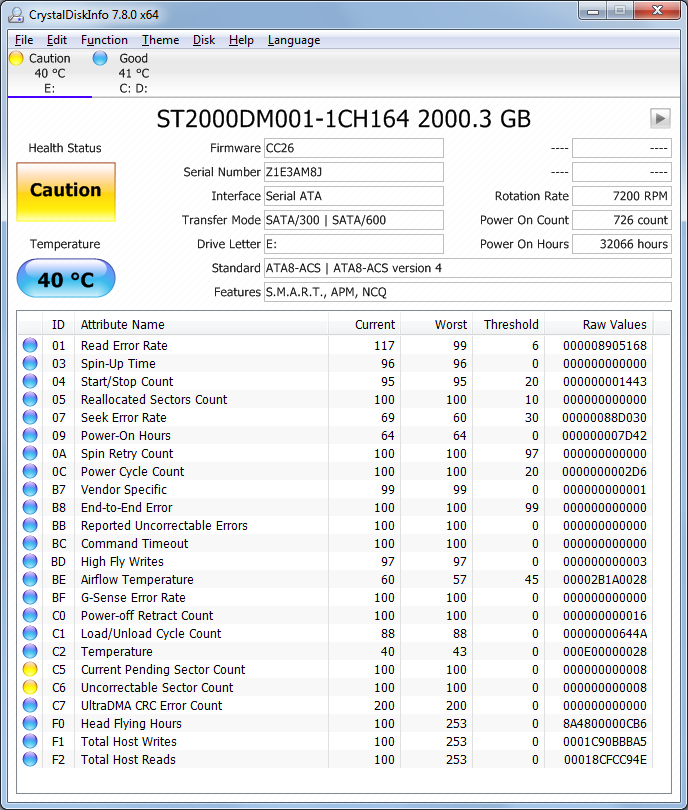
Task: Select the 'Uncorrectable Sector Count' attribute name
Action: (x=157, y=688)
